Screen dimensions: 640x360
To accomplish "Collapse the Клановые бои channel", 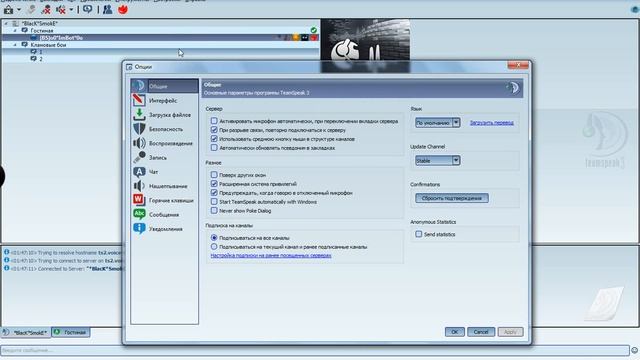I will pos(15,45).
